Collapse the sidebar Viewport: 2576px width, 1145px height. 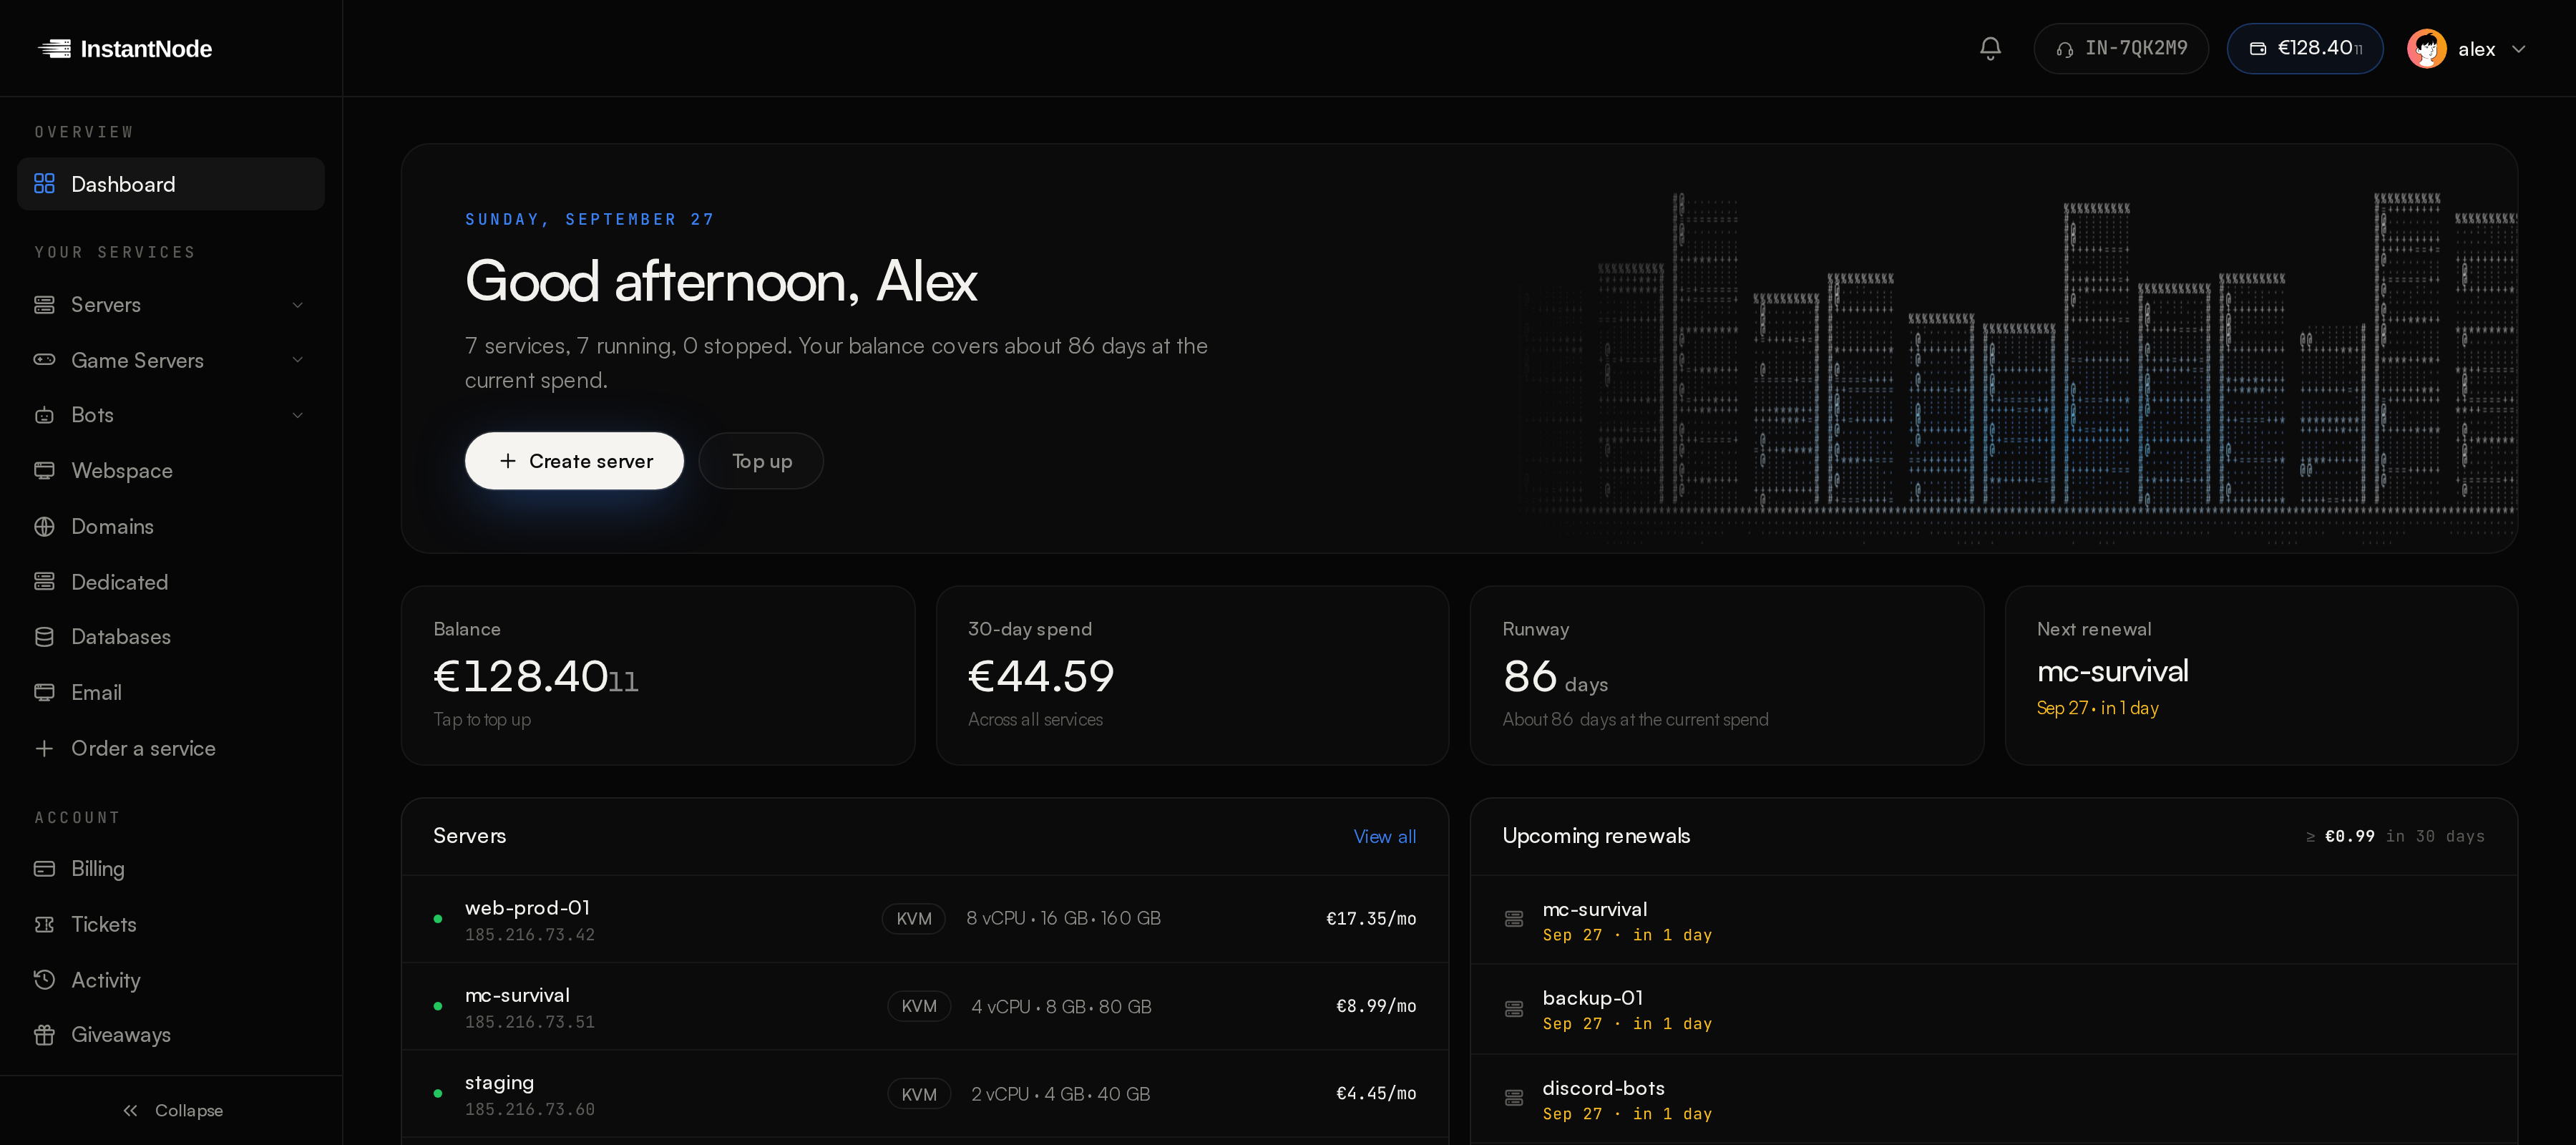pos(171,1110)
